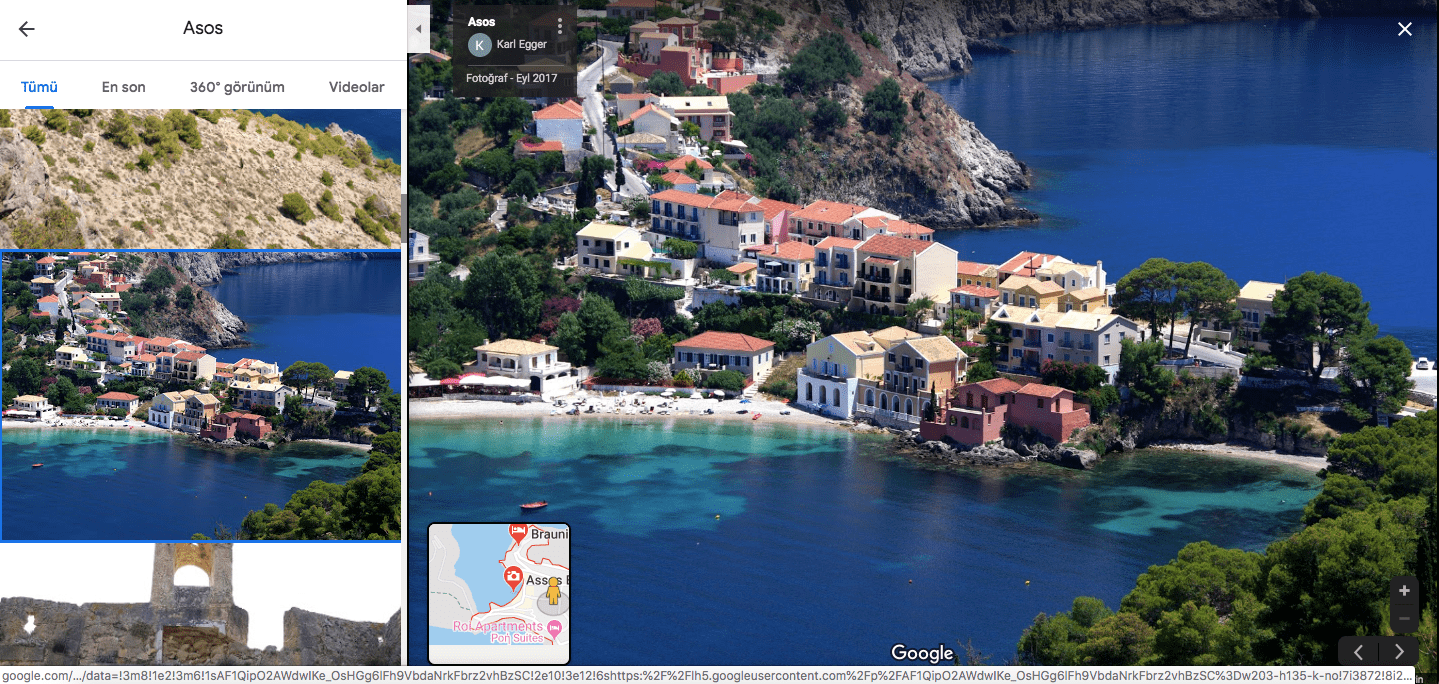This screenshot has height=684, width=1439.
Task: Show the previous photo with left chevron
Action: pos(1358,652)
